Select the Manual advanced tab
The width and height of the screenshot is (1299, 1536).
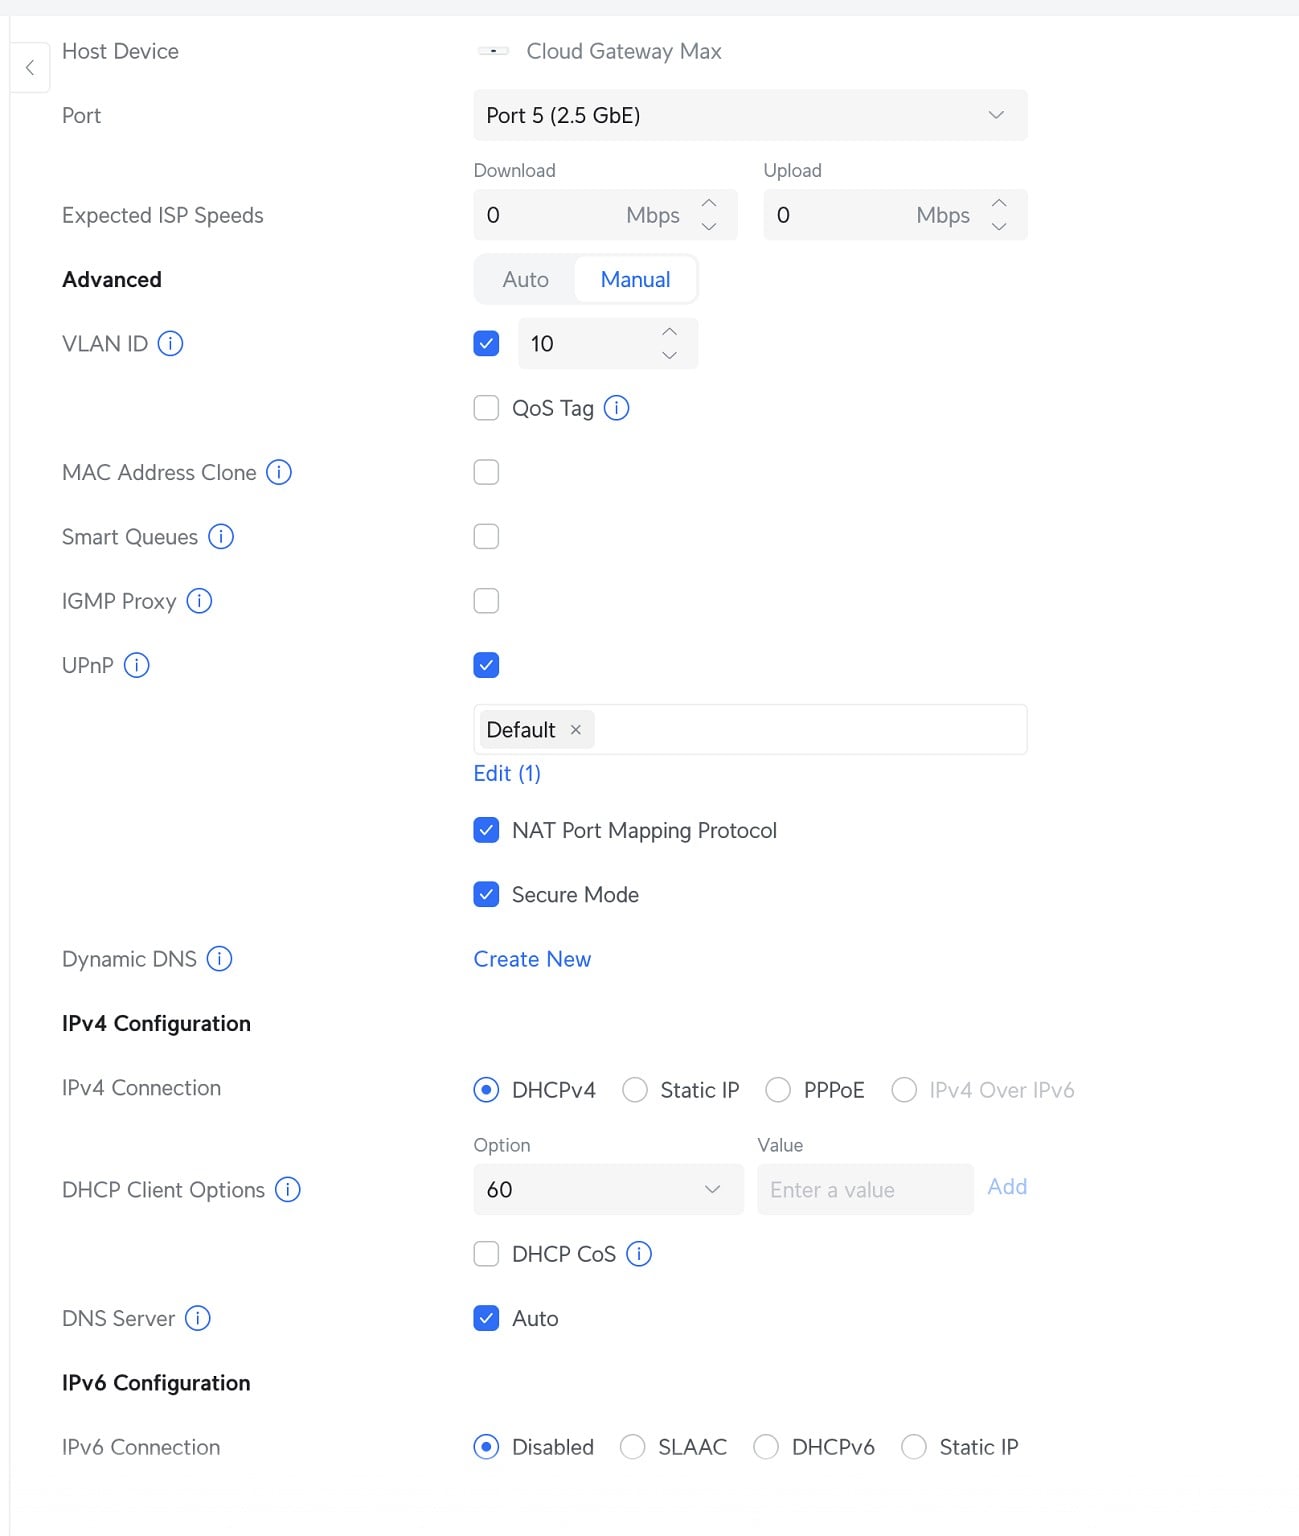point(635,280)
